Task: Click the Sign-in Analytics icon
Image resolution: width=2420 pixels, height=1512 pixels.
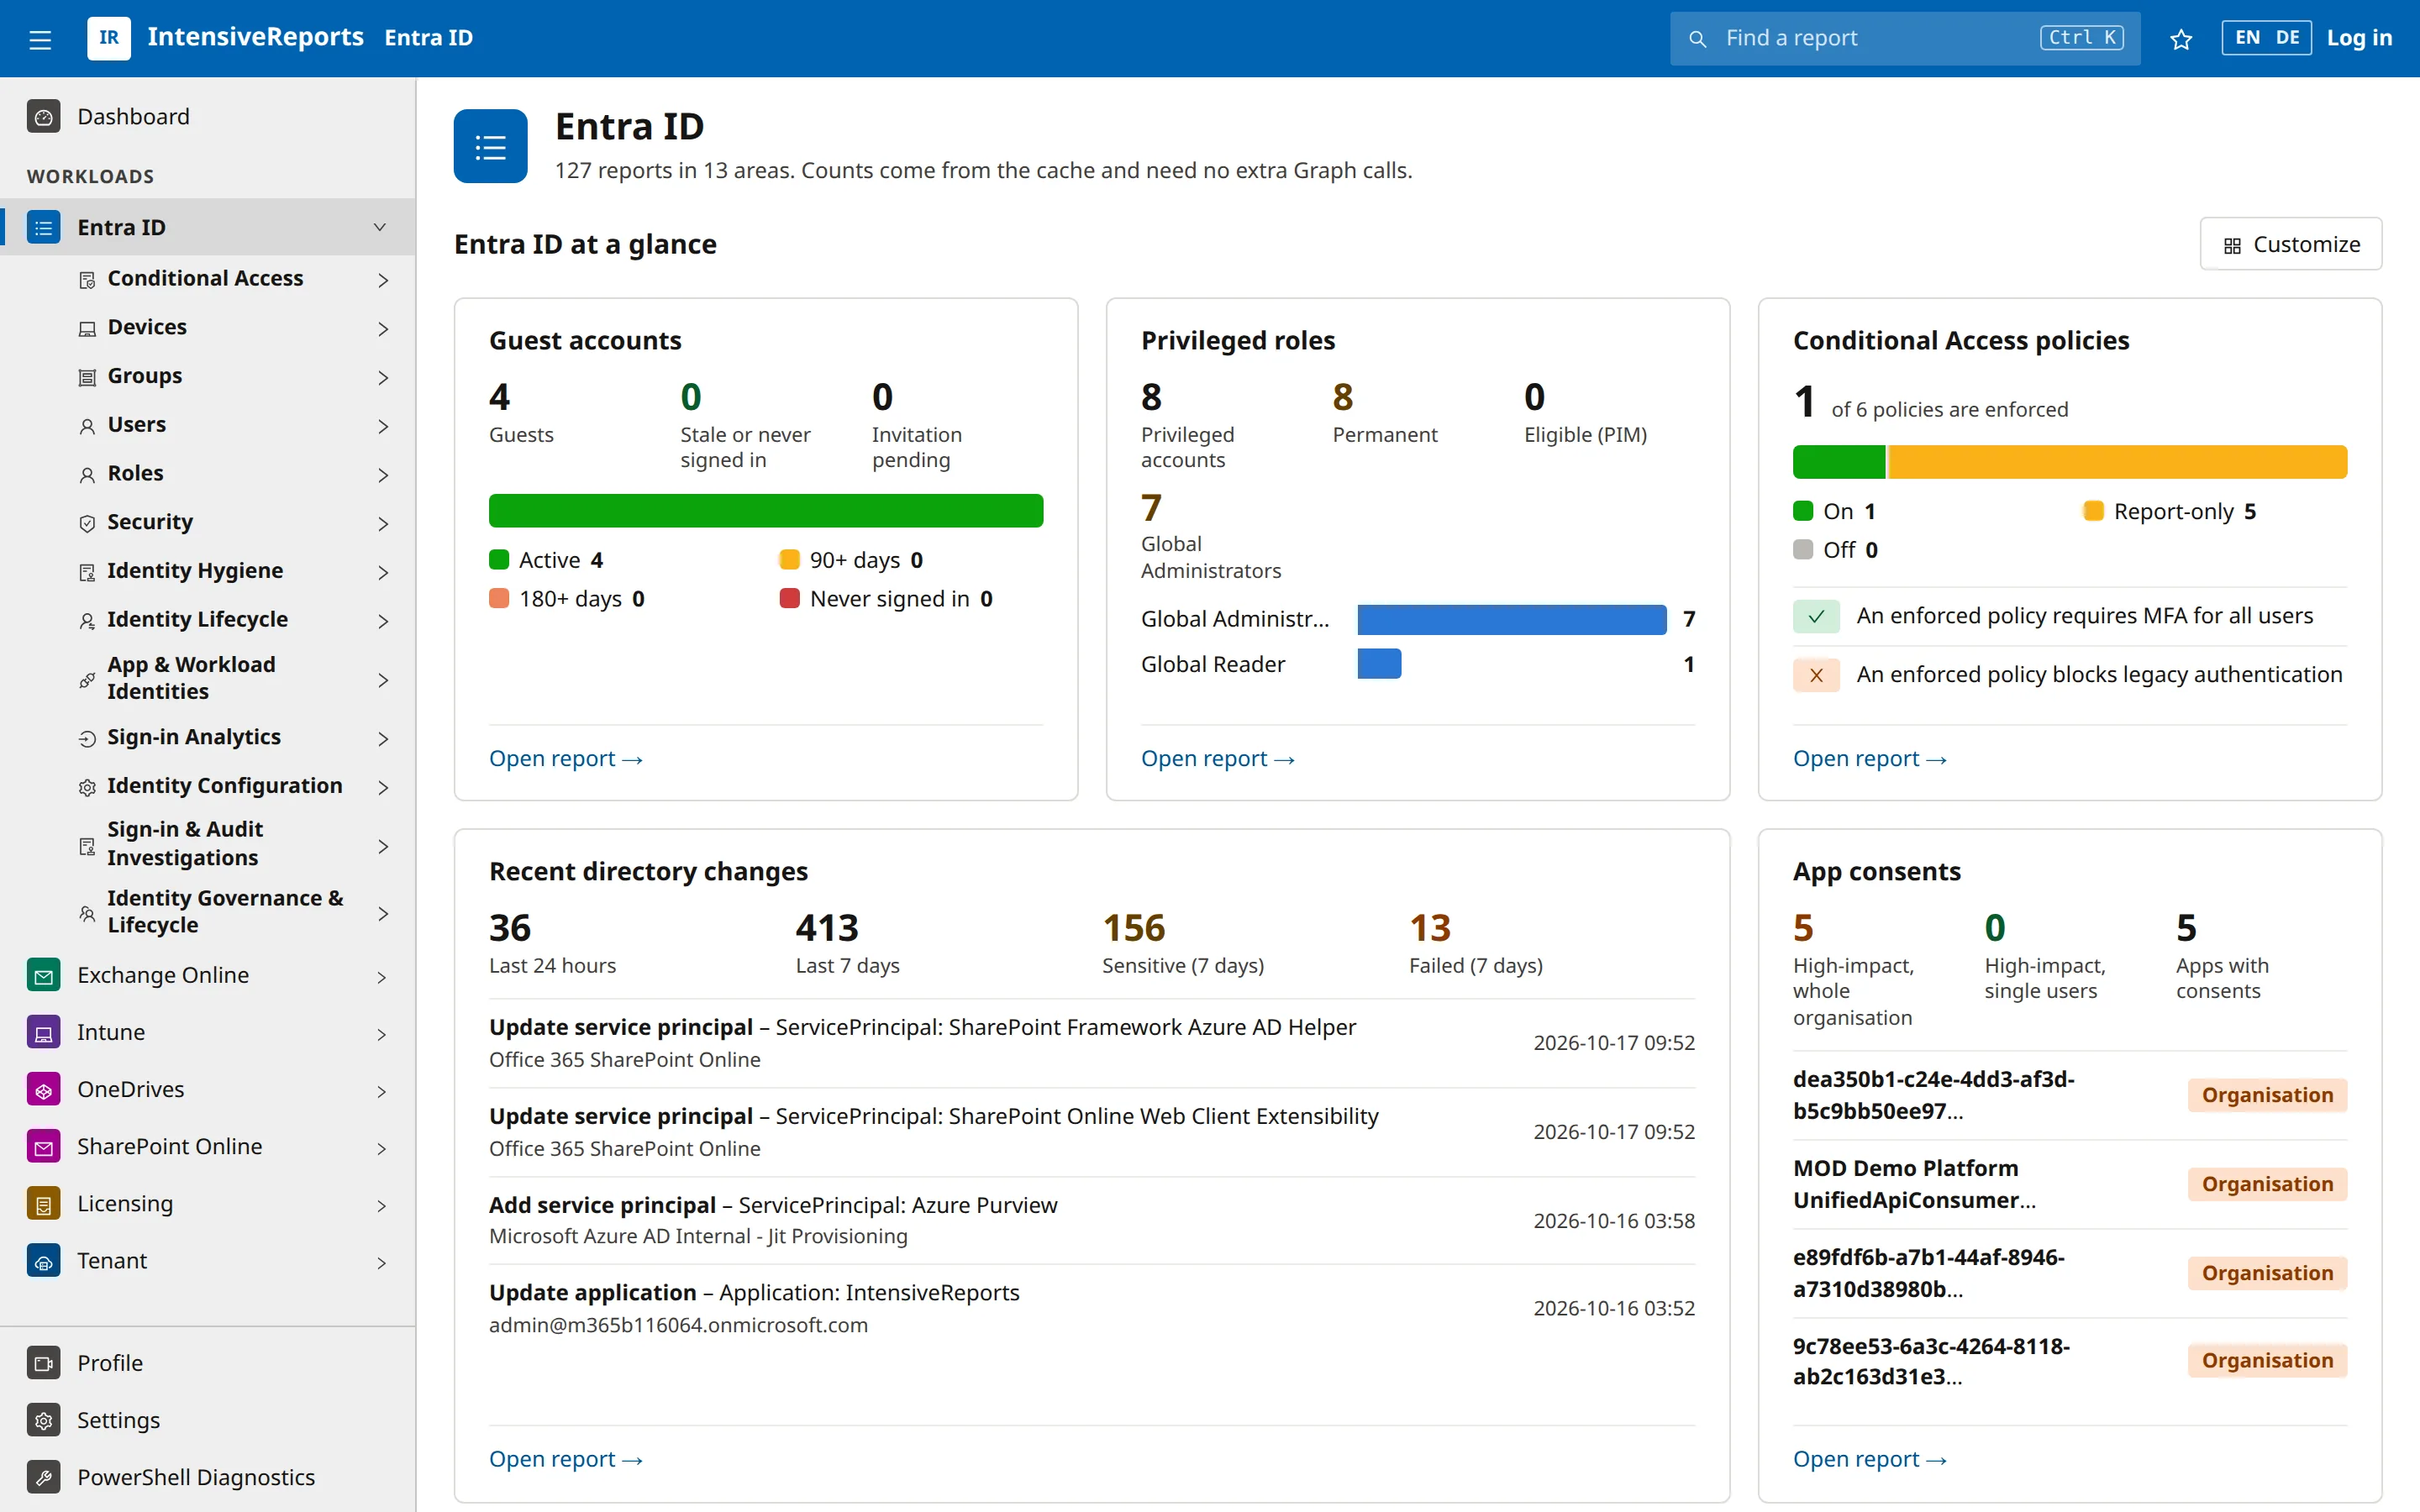Action: point(87,738)
